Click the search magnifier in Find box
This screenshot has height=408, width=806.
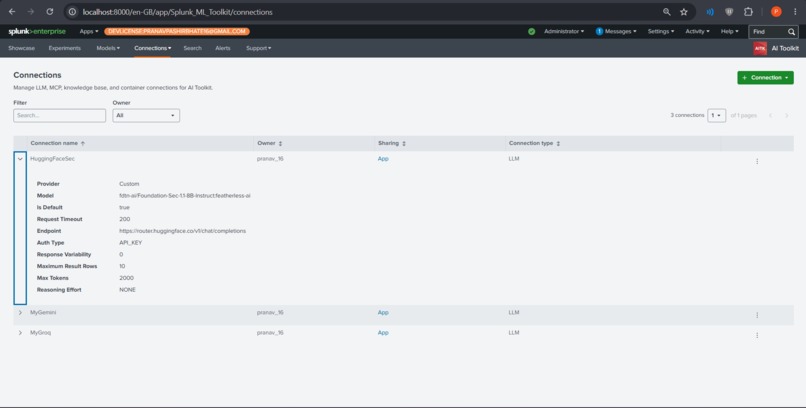coord(792,32)
